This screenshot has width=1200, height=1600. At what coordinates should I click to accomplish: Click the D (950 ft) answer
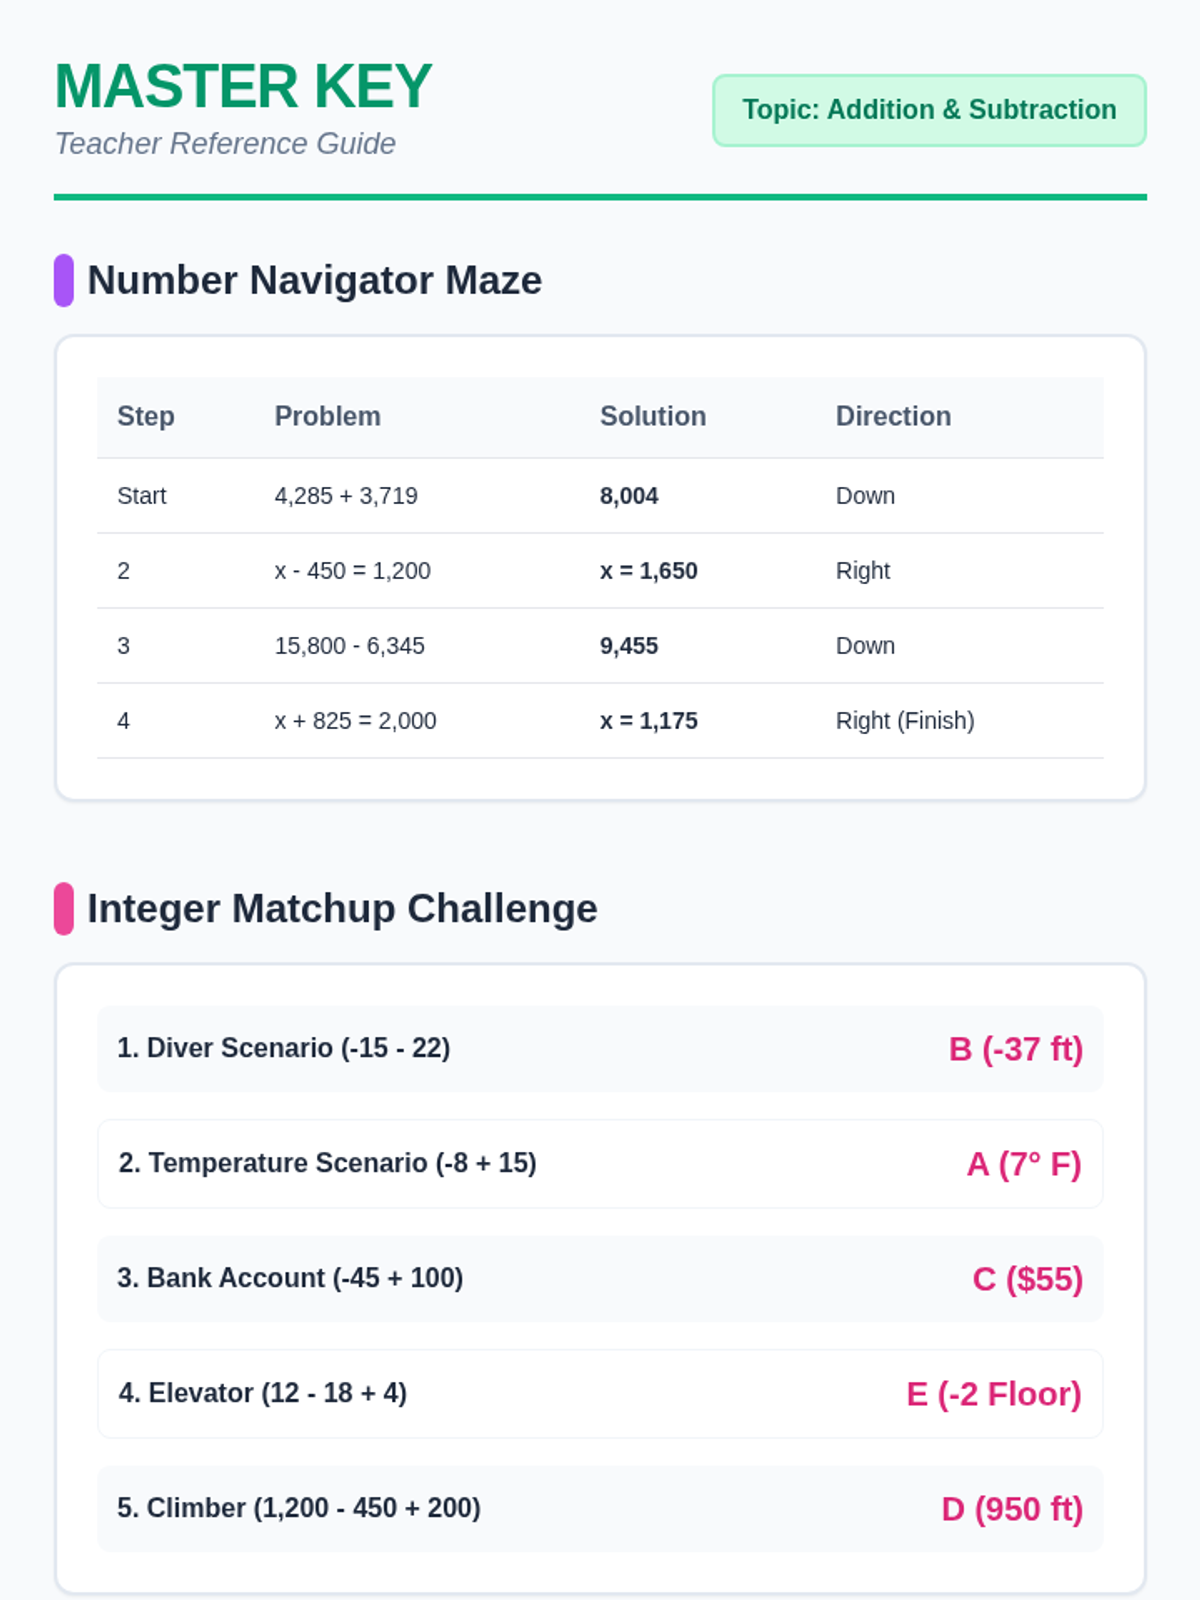[1012, 1509]
